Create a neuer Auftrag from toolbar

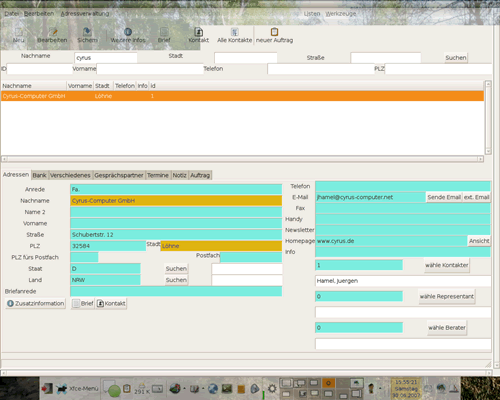pyautogui.click(x=274, y=35)
